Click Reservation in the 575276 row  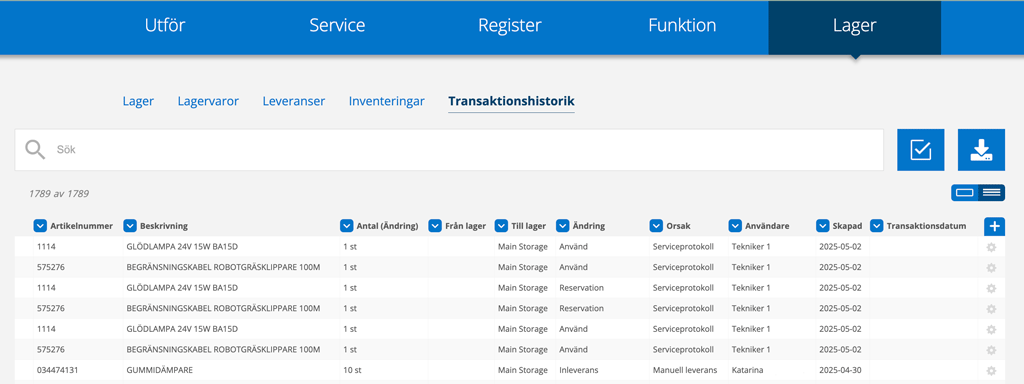(581, 308)
